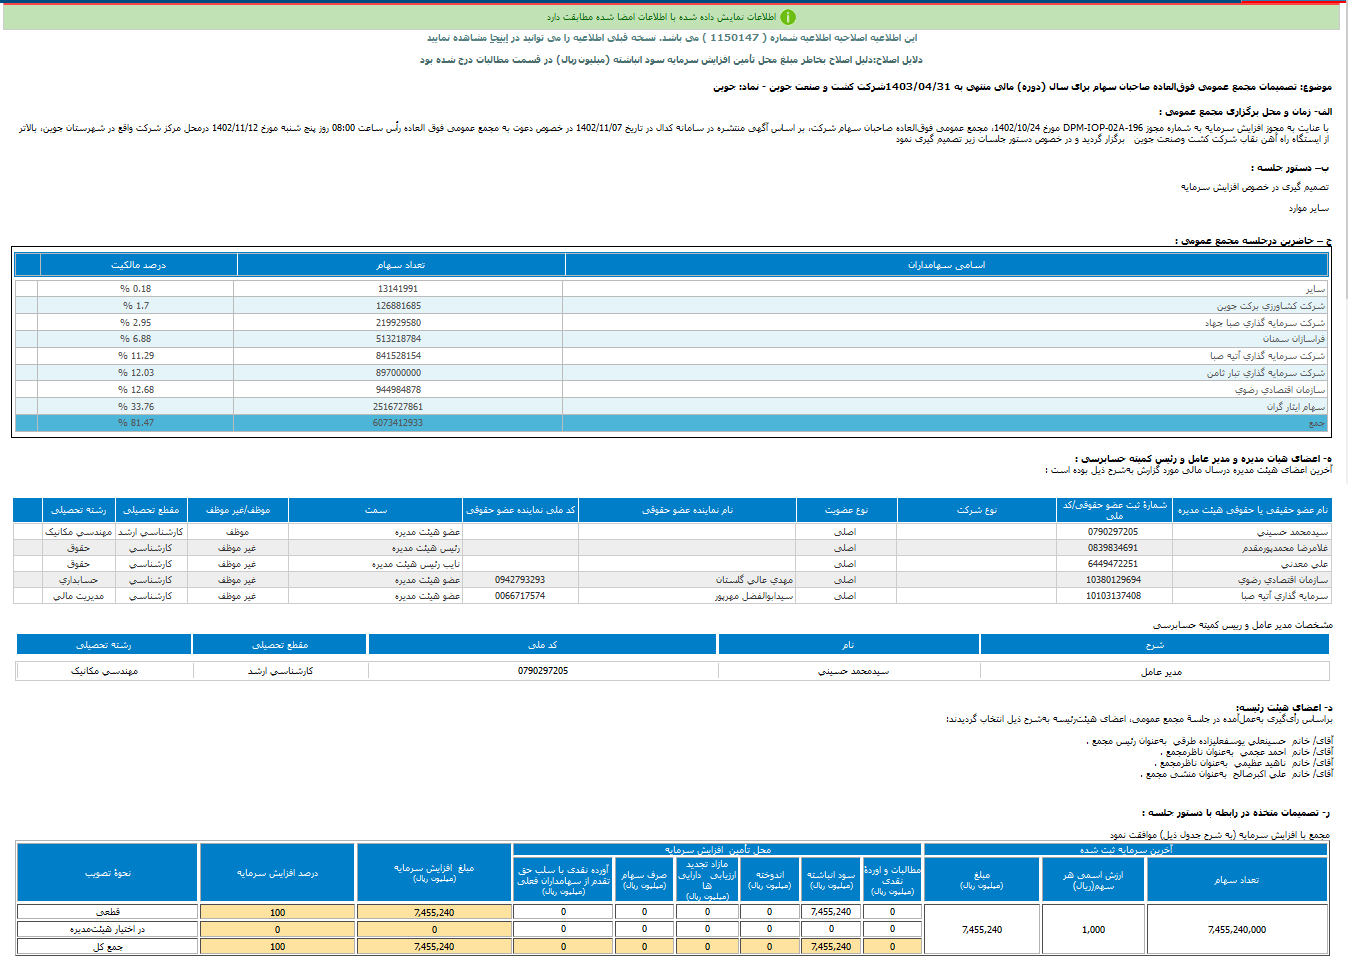Click the تعداد سهام header in shareholders table
Viewport: 1348px width, 974px height.
[x=400, y=265]
